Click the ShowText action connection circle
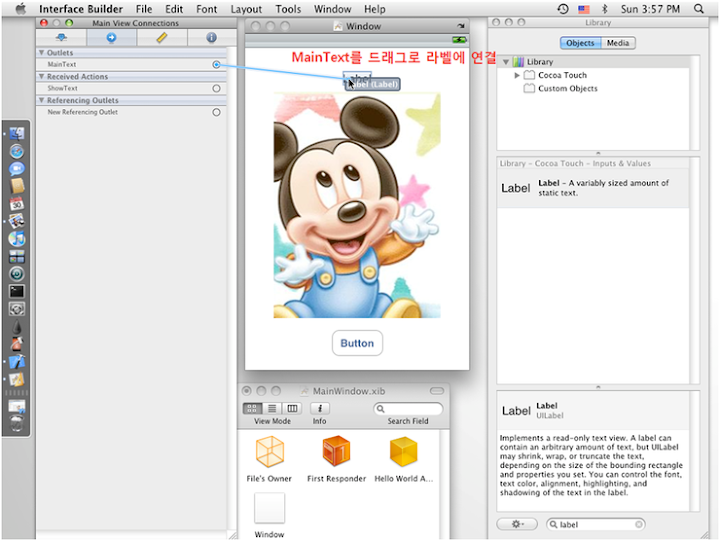720x541 pixels. click(216, 88)
